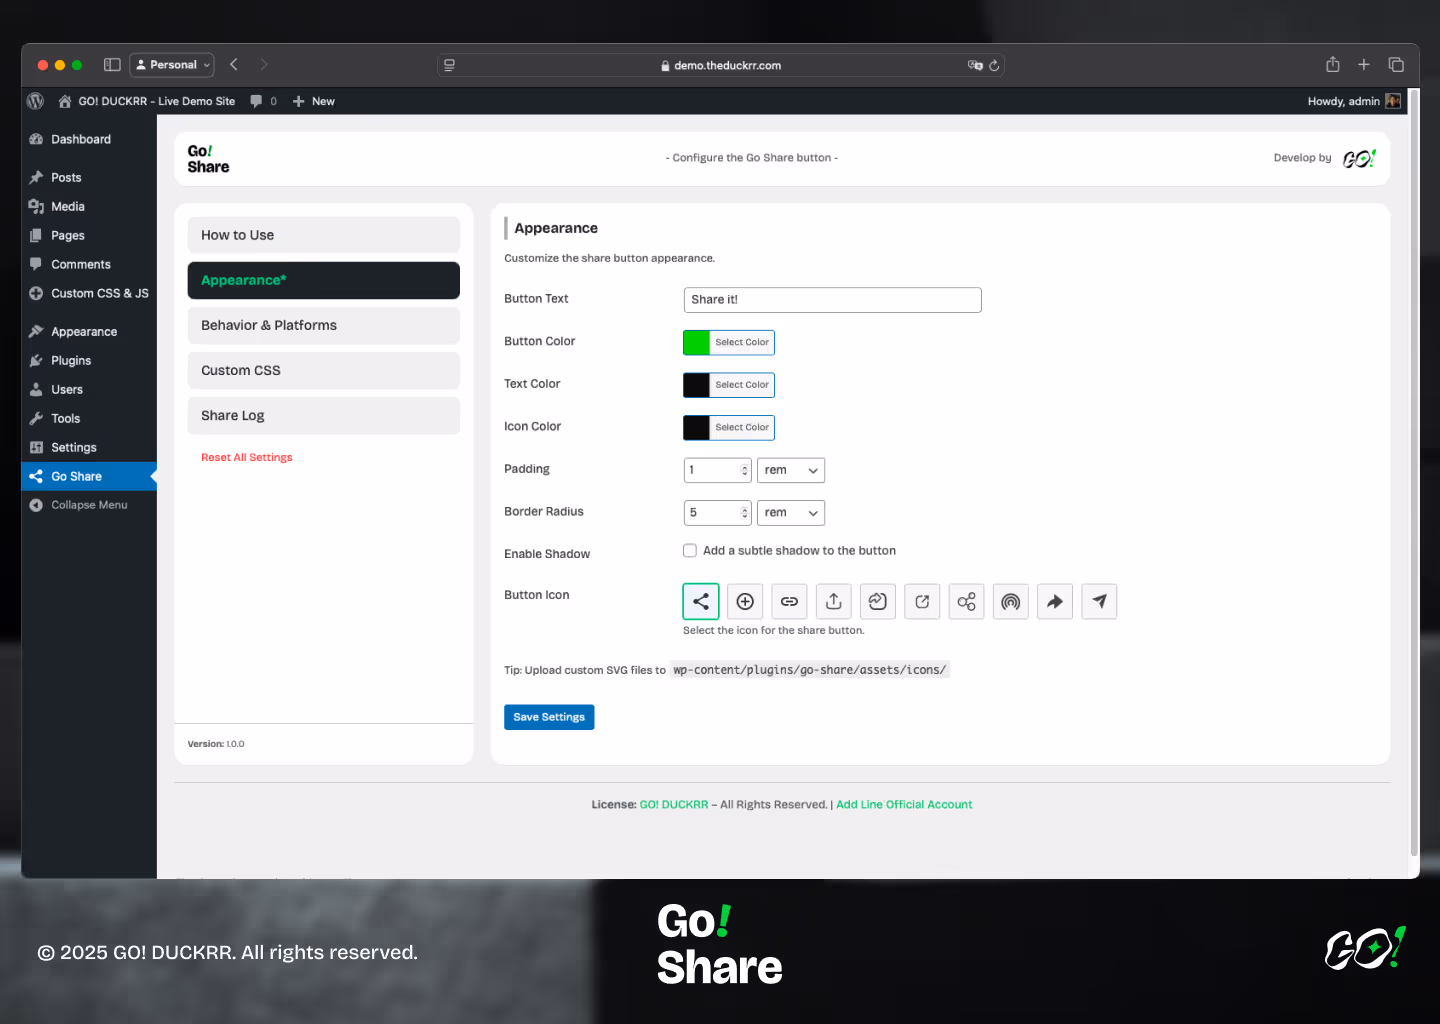Image resolution: width=1440 pixels, height=1024 pixels.
Task: Click the Save Settings button
Action: click(549, 717)
